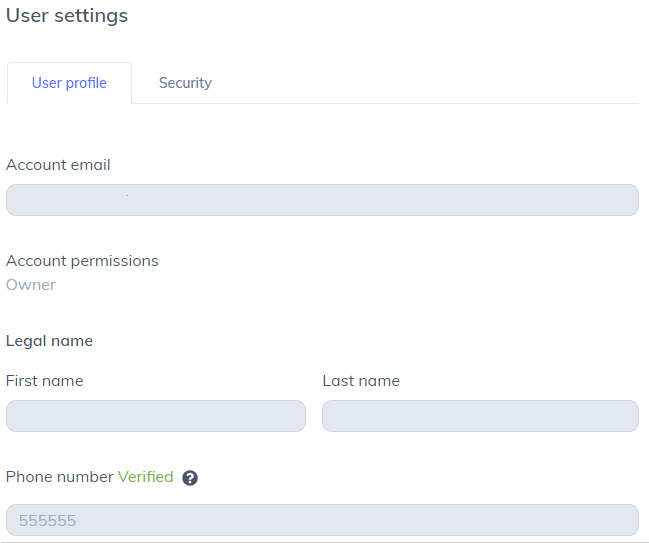Focus the Phone number input field
This screenshot has width=649, height=543.
[x=322, y=520]
